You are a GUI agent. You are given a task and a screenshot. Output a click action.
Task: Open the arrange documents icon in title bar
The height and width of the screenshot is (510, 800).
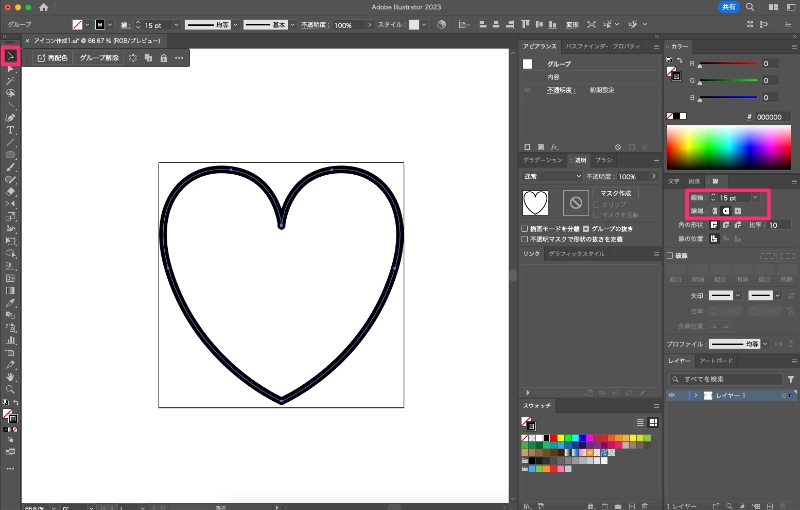[773, 7]
